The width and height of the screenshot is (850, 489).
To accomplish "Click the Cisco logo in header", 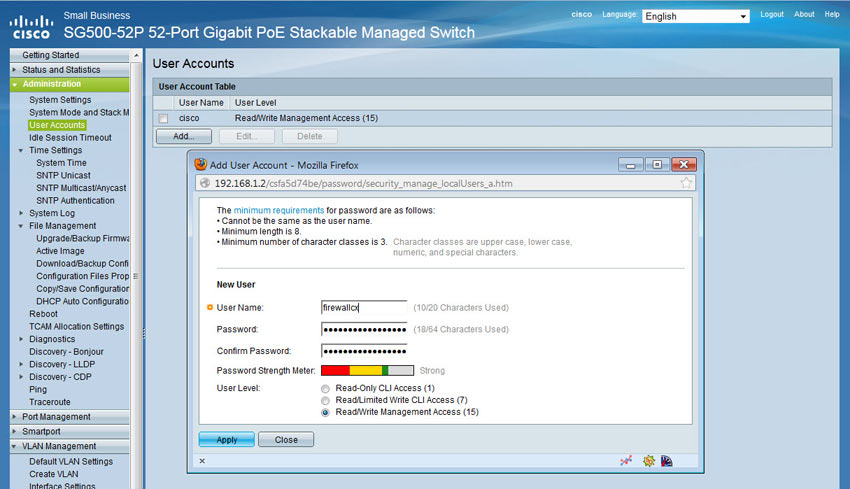I will (31, 28).
